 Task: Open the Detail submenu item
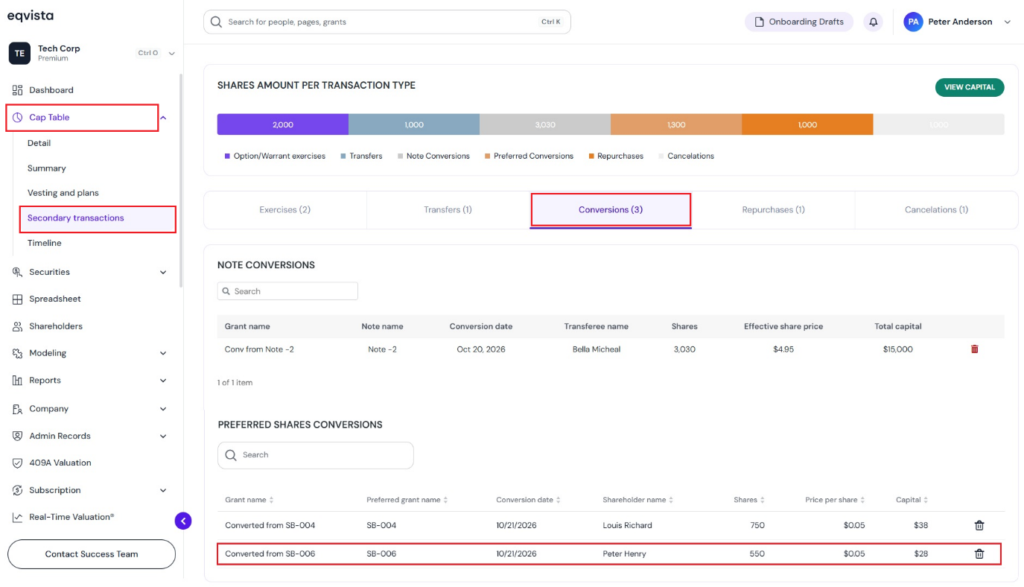(39, 143)
